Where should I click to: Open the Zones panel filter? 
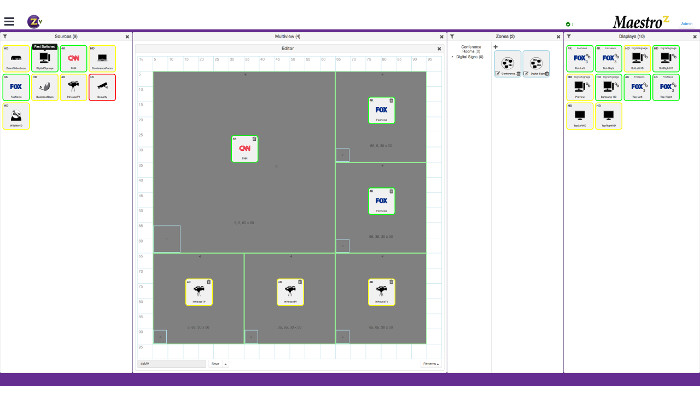click(x=452, y=36)
